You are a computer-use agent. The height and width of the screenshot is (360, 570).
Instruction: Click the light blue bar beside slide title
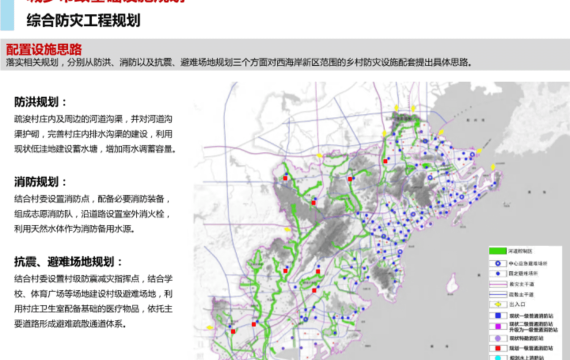[7, 15]
